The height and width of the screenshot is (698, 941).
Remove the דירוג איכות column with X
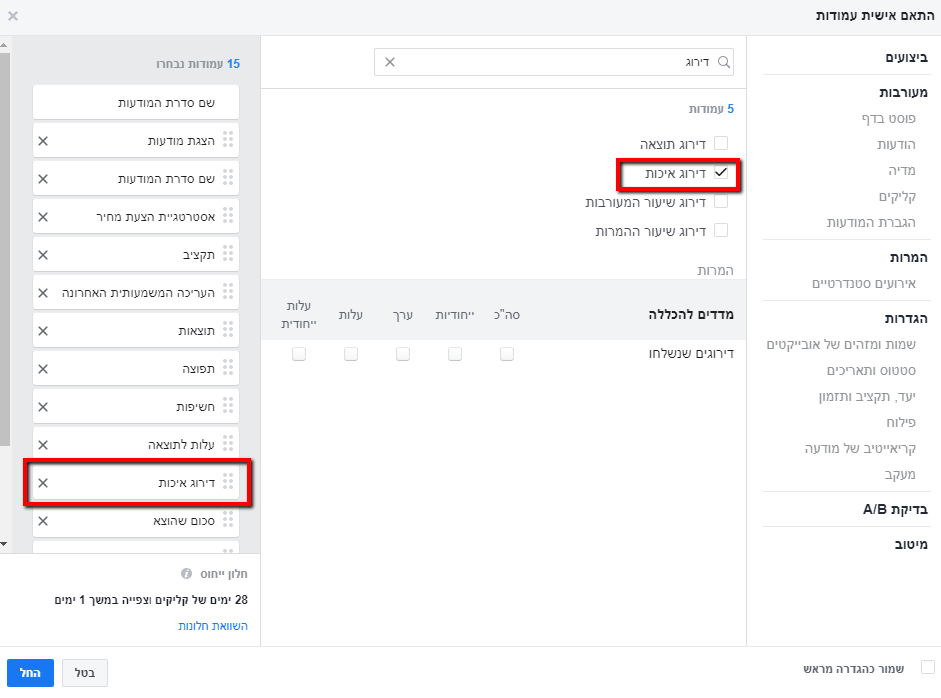(x=43, y=483)
